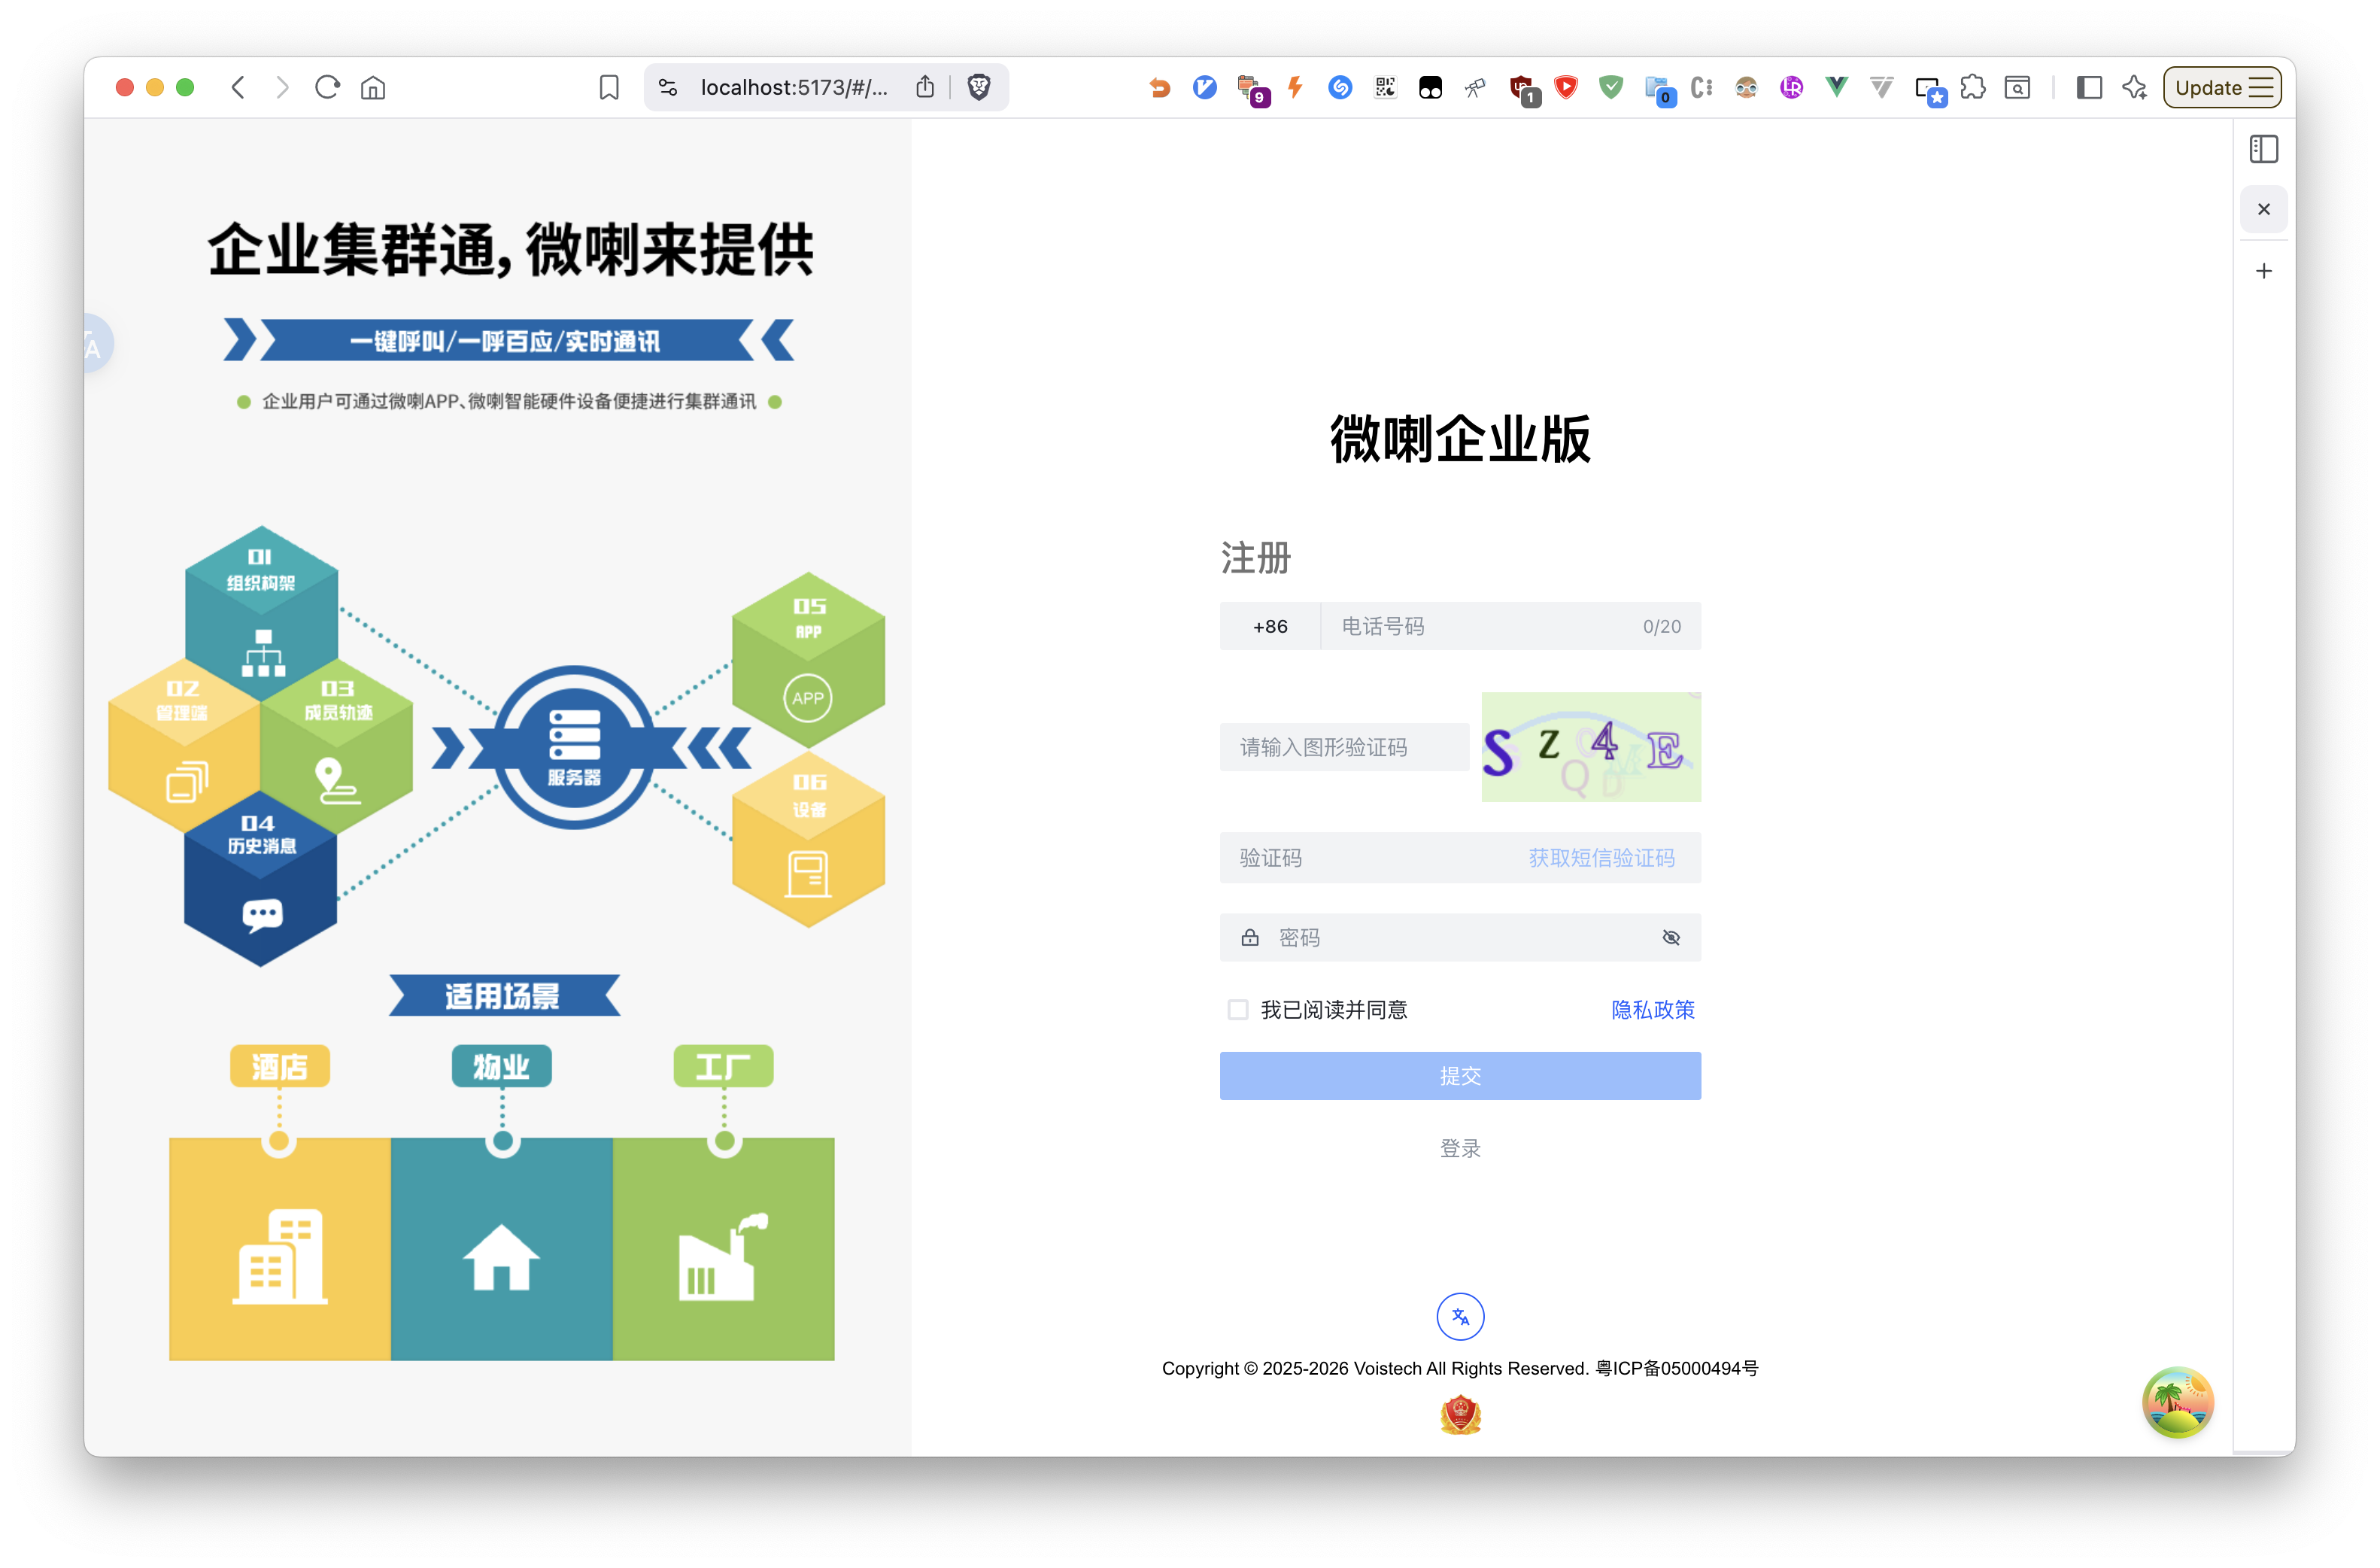Click the circular language switch icon
The width and height of the screenshot is (2380, 1568).
coord(1460,1317)
